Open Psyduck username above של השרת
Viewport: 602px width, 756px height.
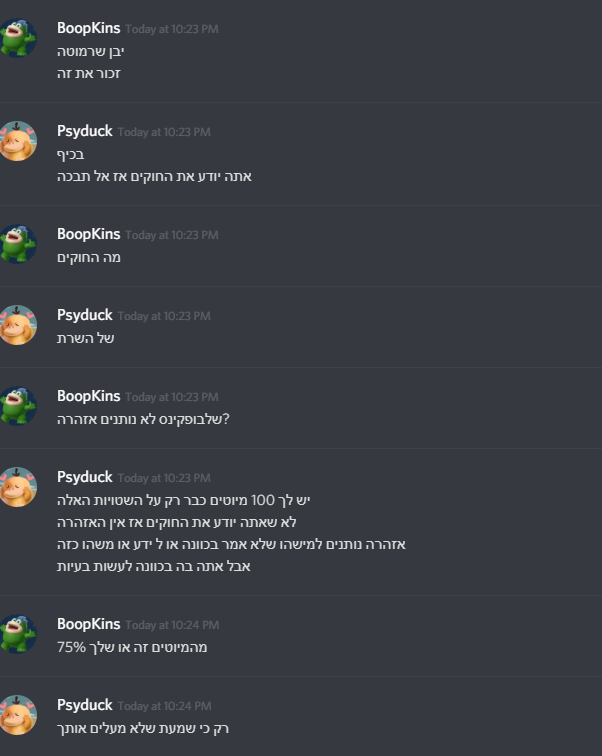click(x=85, y=315)
